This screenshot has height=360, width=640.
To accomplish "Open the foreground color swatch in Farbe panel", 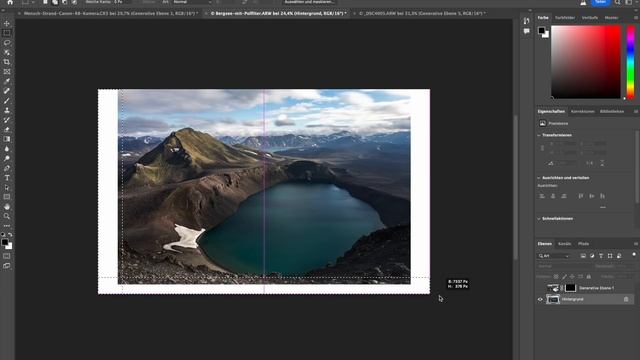I will (542, 30).
